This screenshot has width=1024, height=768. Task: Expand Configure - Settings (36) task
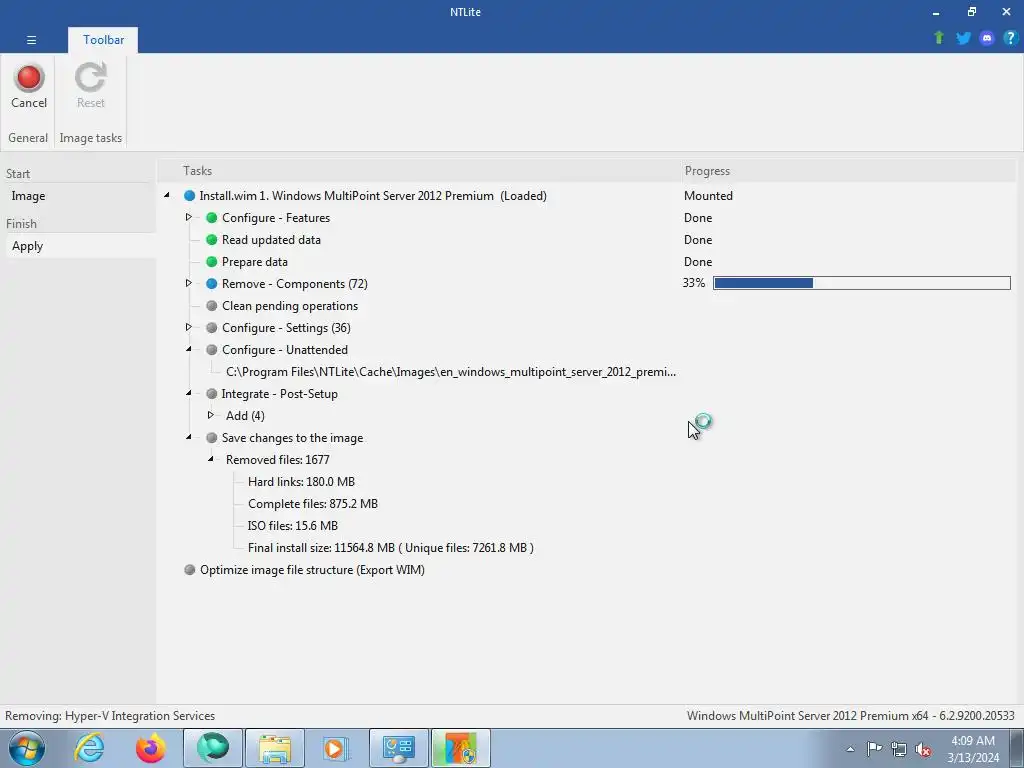tap(189, 327)
